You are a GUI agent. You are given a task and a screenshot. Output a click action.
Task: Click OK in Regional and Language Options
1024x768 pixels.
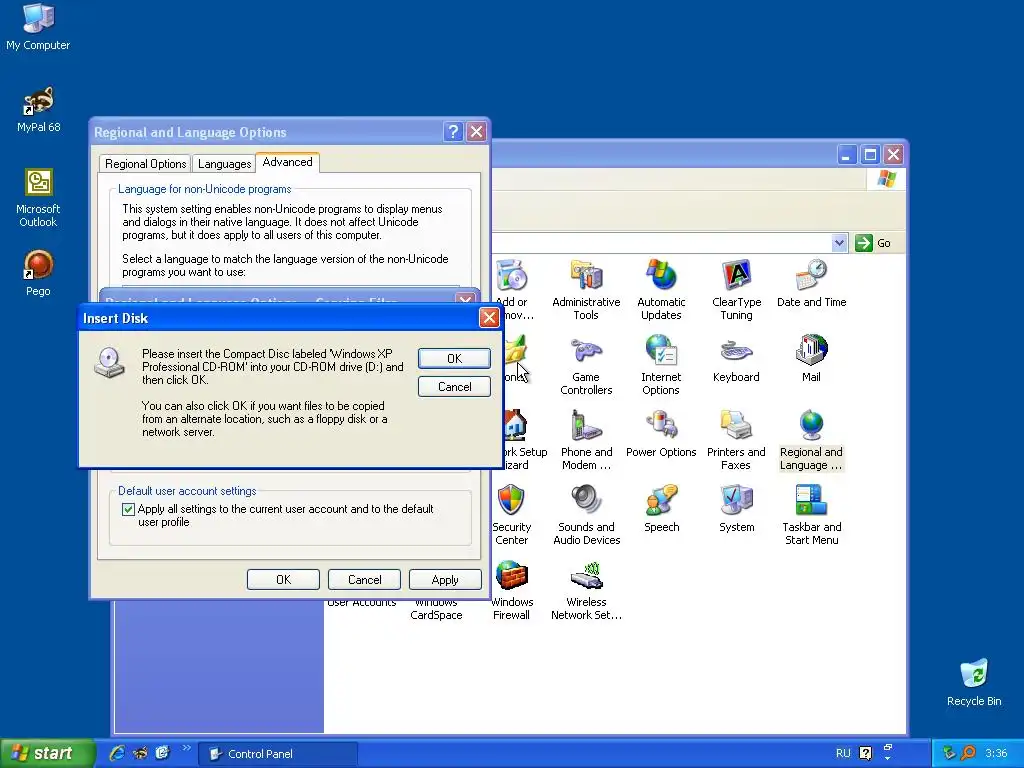[x=283, y=579]
